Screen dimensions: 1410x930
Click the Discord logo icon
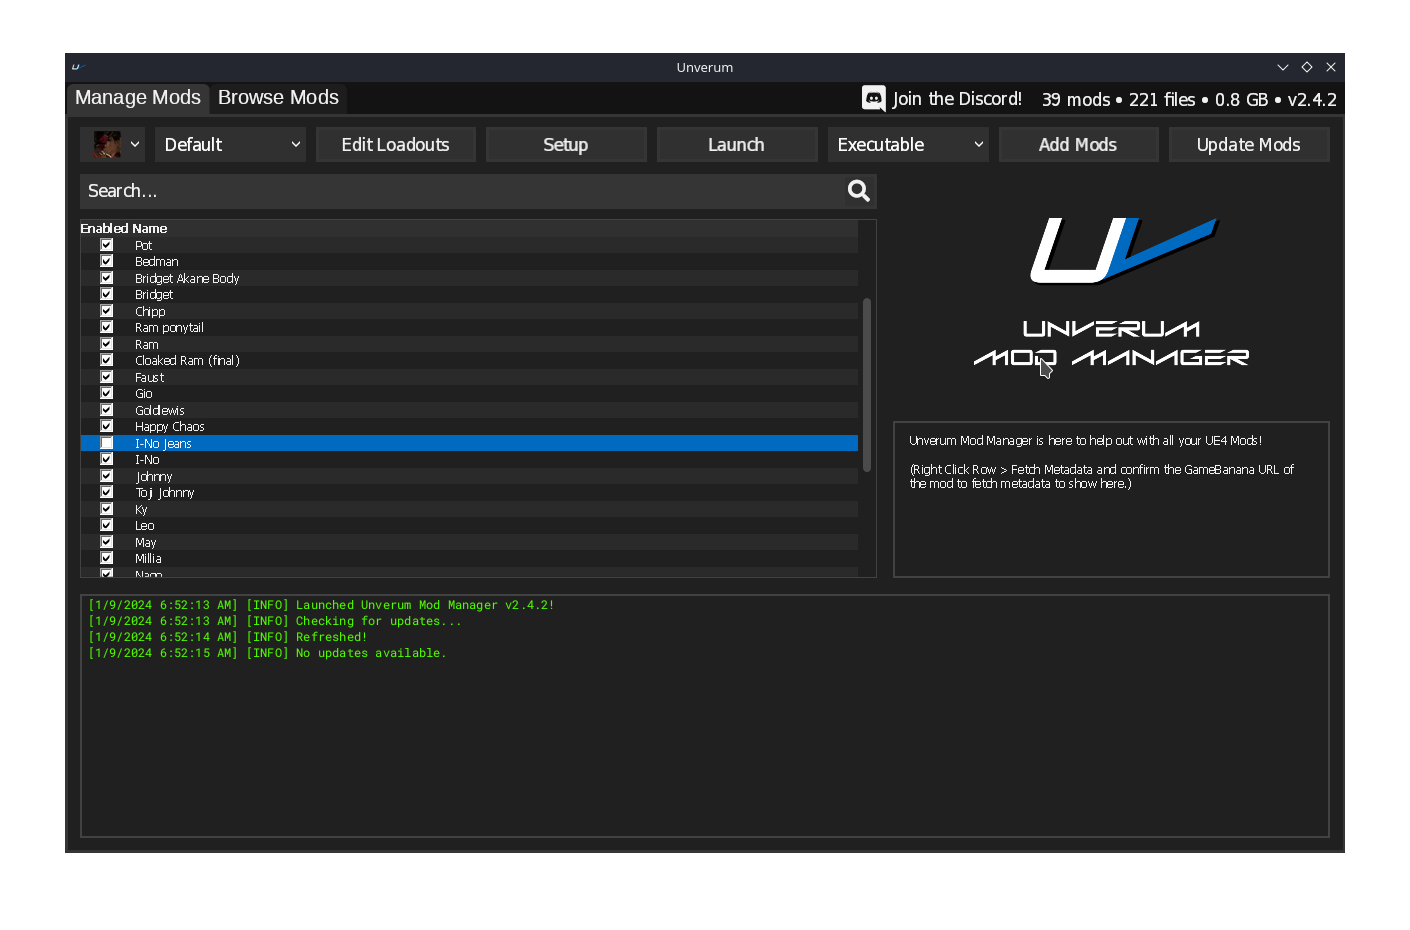[x=874, y=98]
